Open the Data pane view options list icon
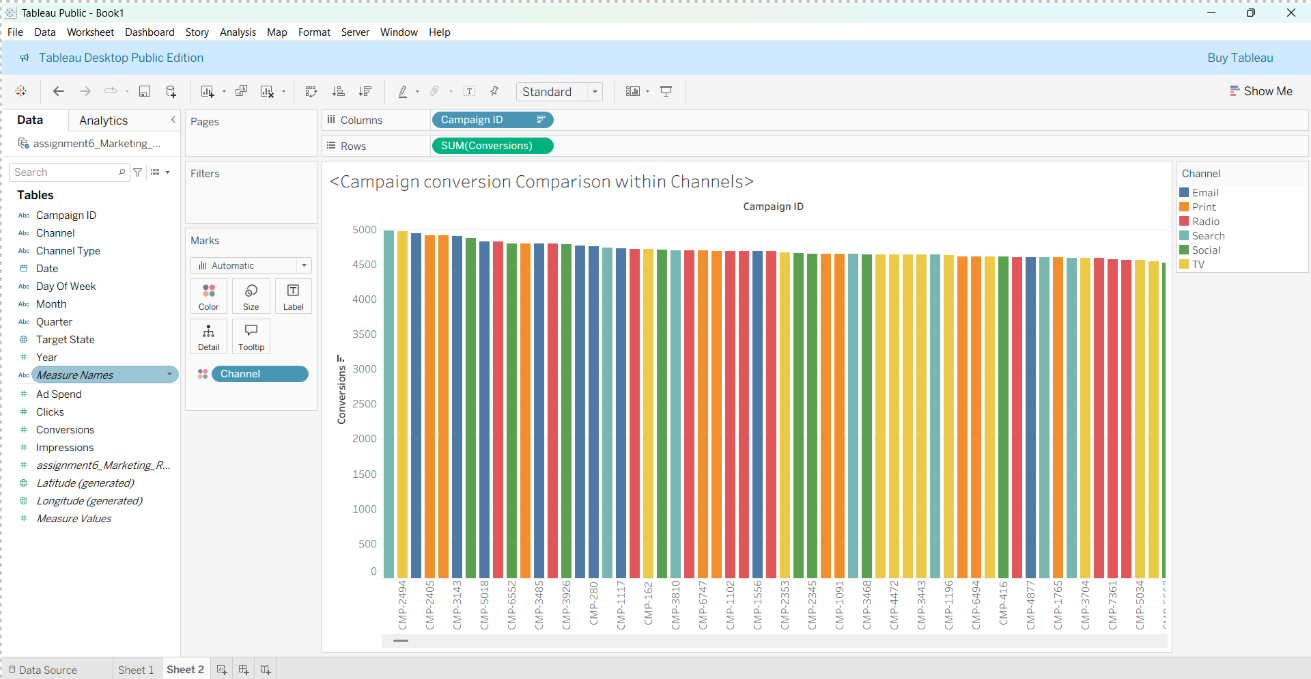The height and width of the screenshot is (679, 1311). 156,172
